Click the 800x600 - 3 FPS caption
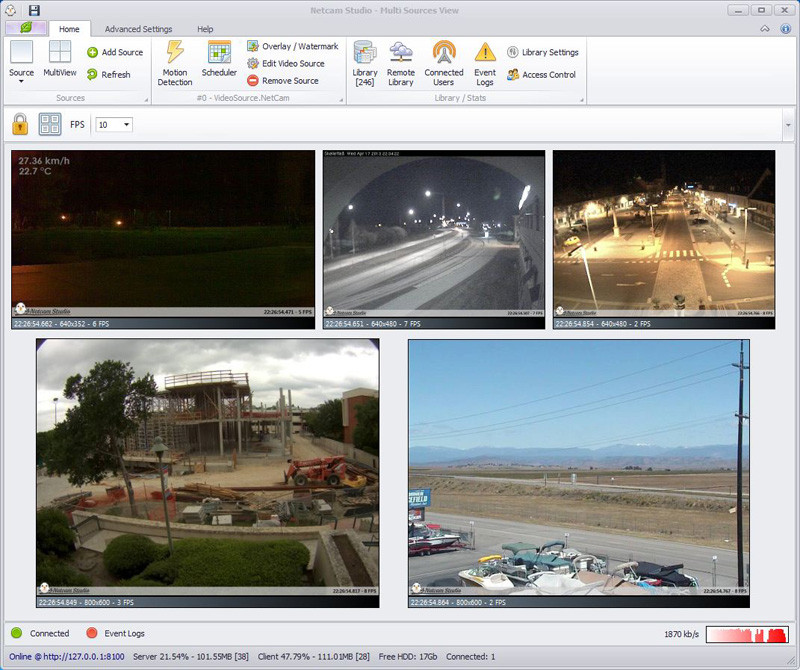Image resolution: width=800 pixels, height=670 pixels. 86,602
